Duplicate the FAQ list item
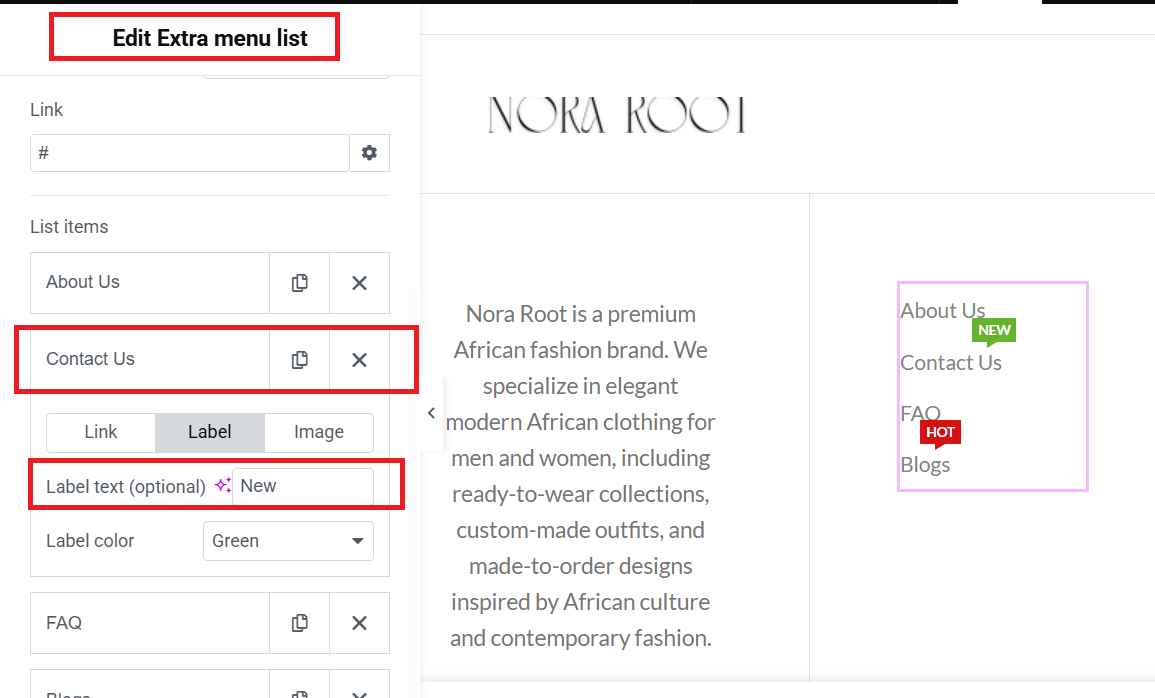 (299, 623)
